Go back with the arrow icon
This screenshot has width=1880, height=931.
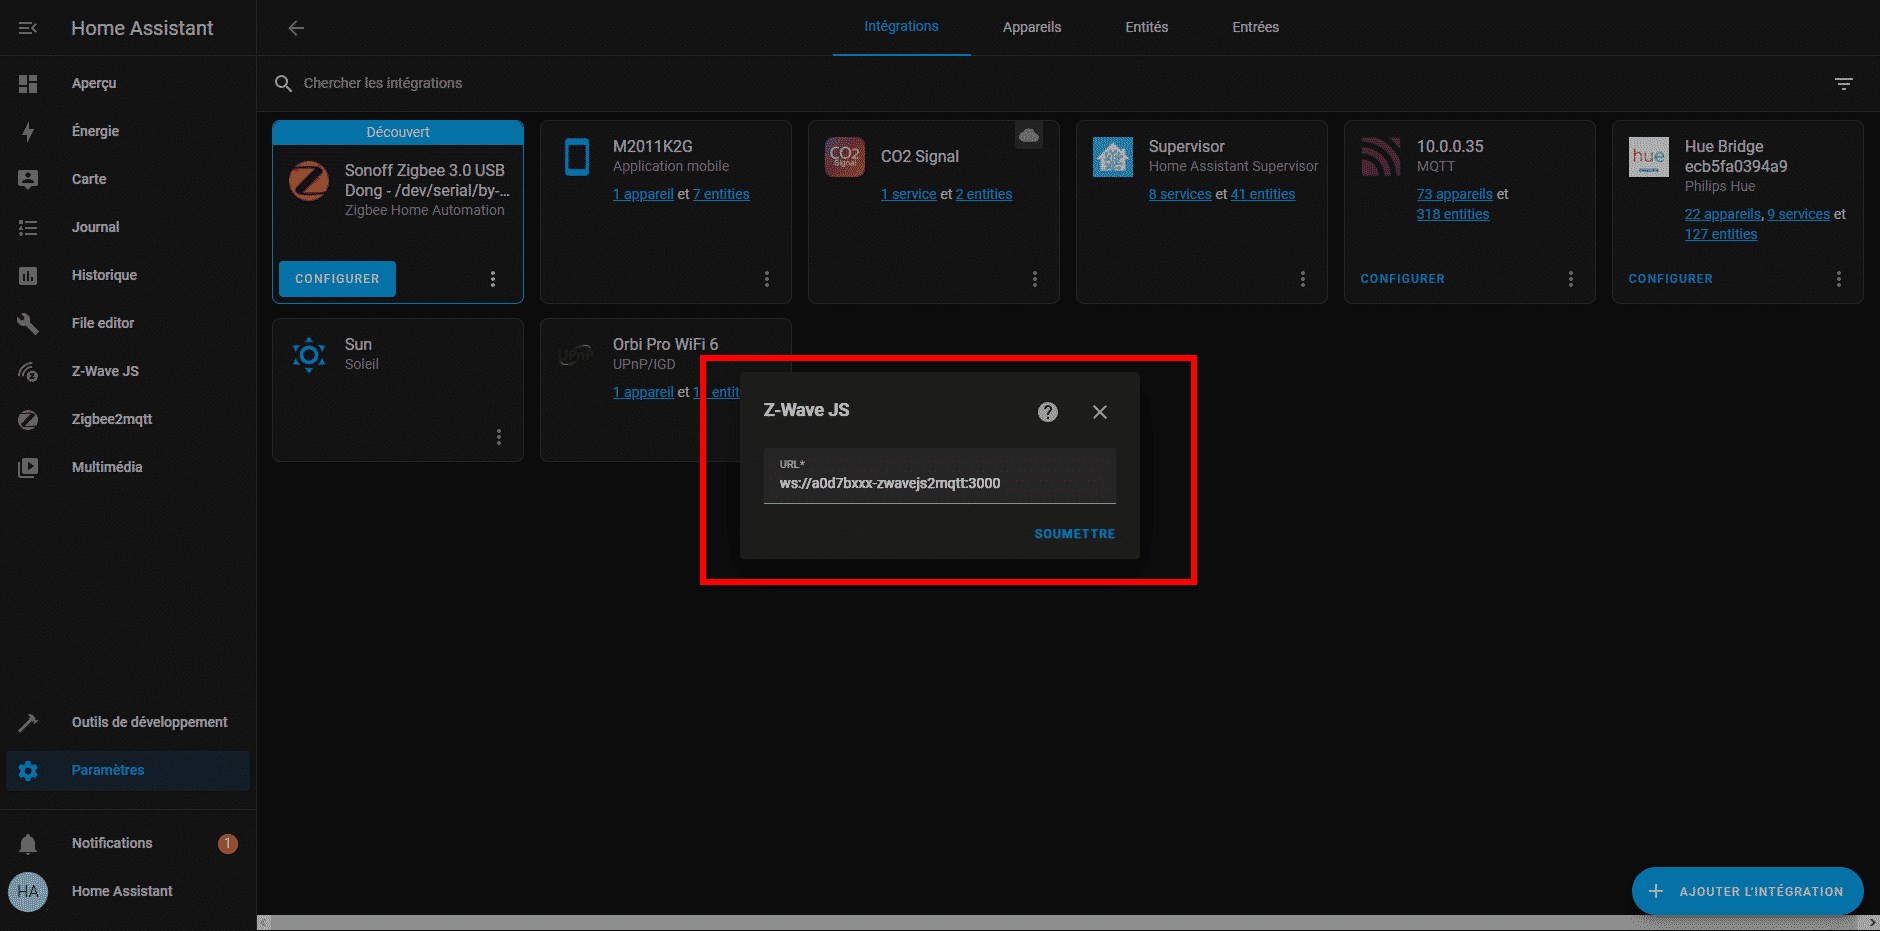pos(296,28)
